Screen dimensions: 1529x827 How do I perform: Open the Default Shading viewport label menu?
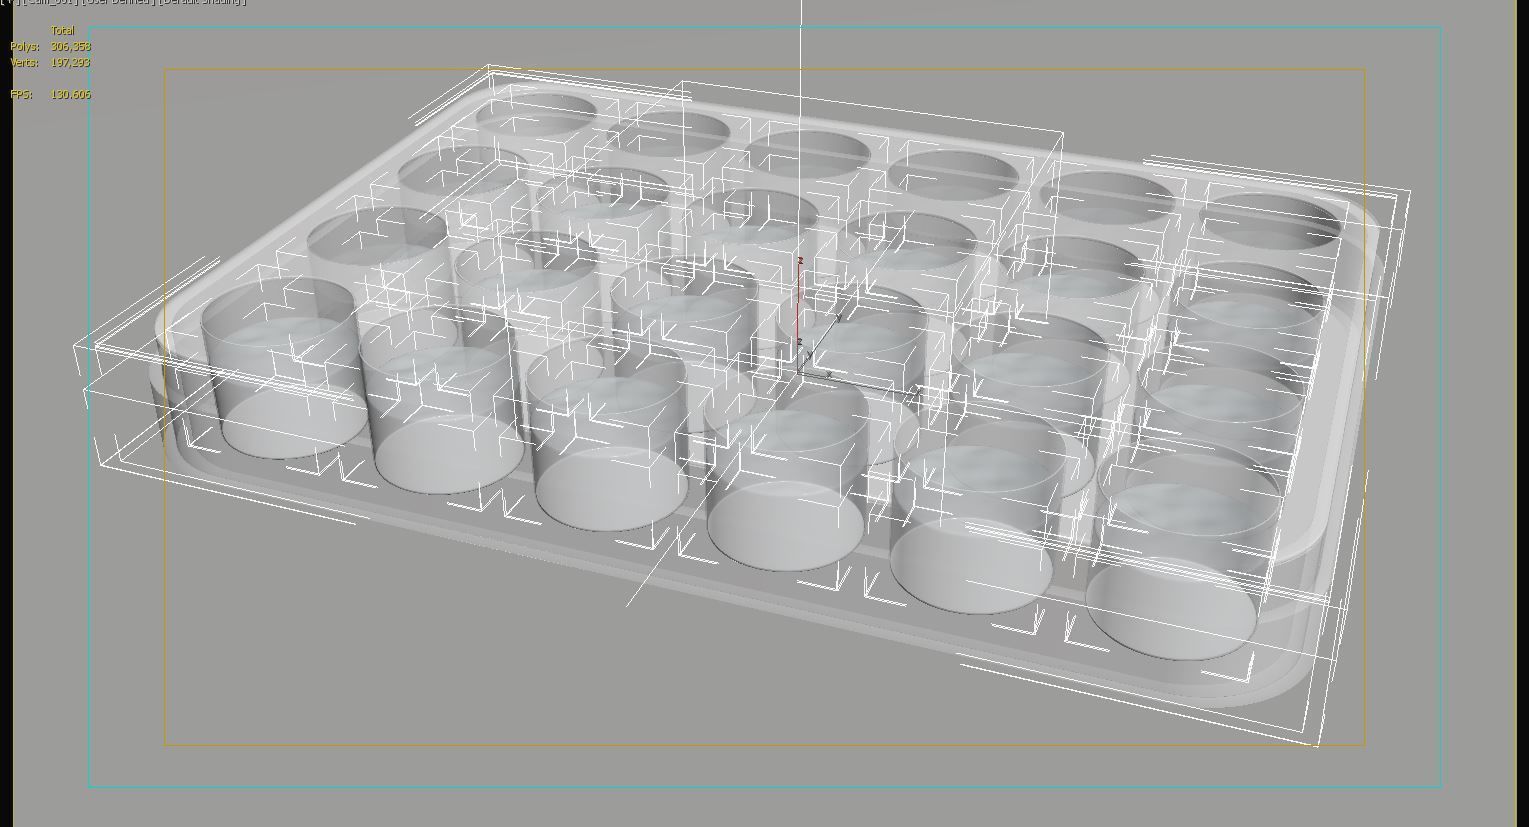202,2
